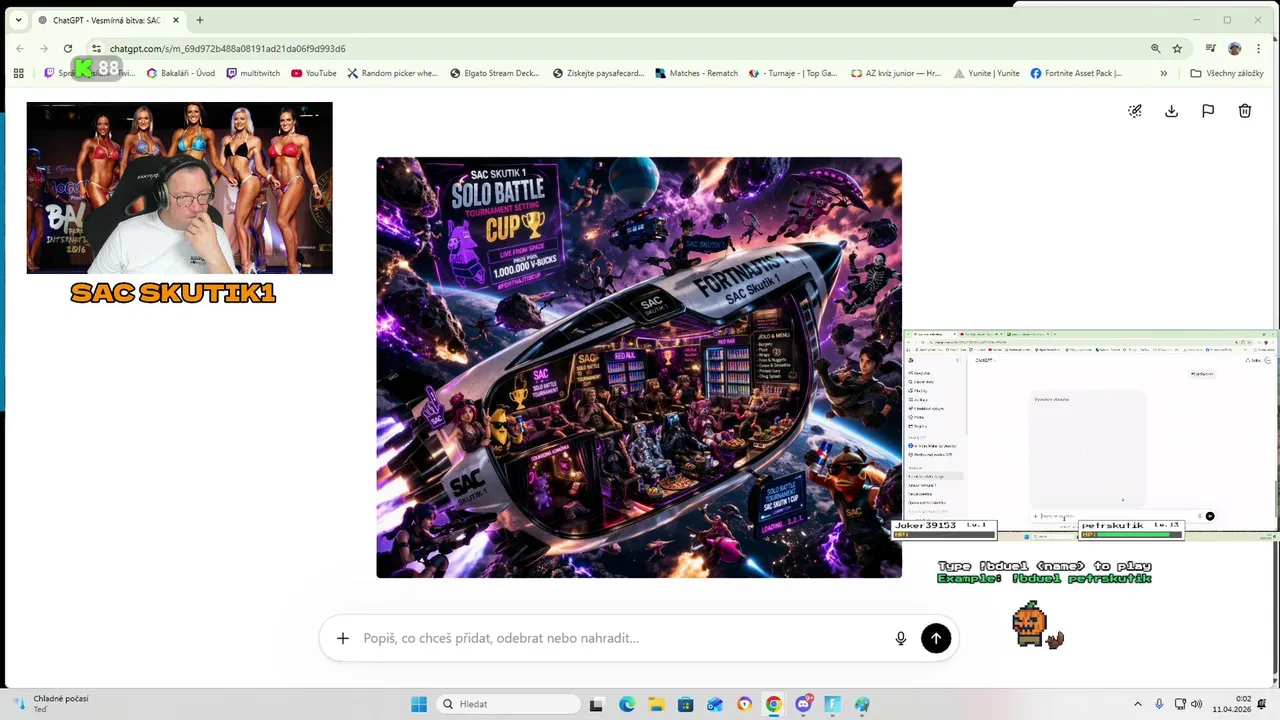This screenshot has height=720, width=1280.
Task: Open the Brave browser taskbar icon
Action: coord(744,704)
